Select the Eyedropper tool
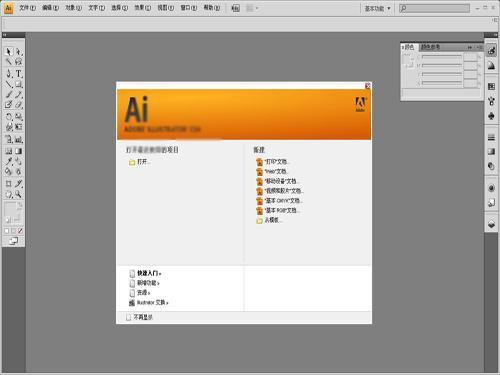This screenshot has width=500, height=375. 9,161
